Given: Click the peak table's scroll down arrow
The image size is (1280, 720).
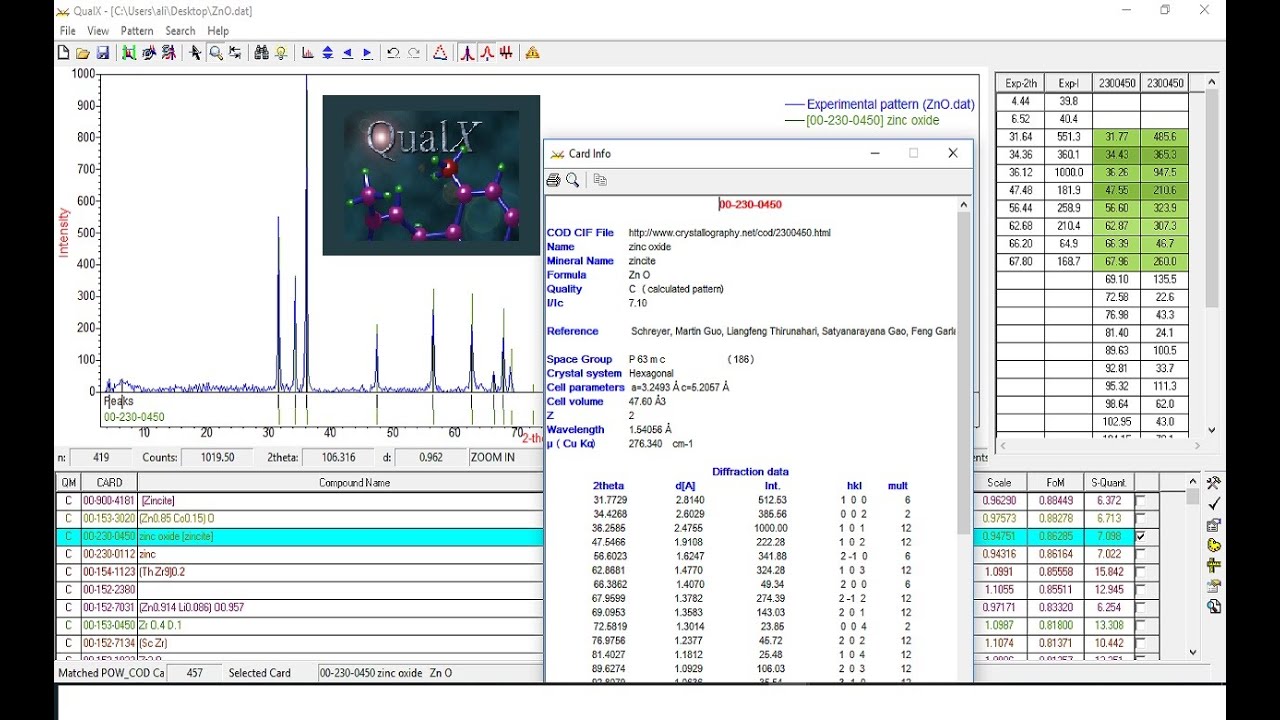Looking at the screenshot, I should [1212, 430].
